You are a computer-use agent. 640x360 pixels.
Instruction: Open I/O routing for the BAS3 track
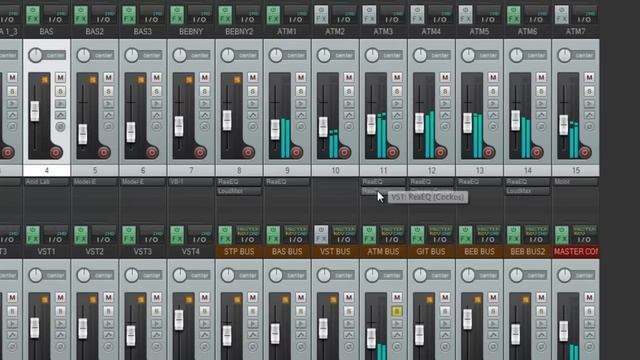tap(151, 15)
